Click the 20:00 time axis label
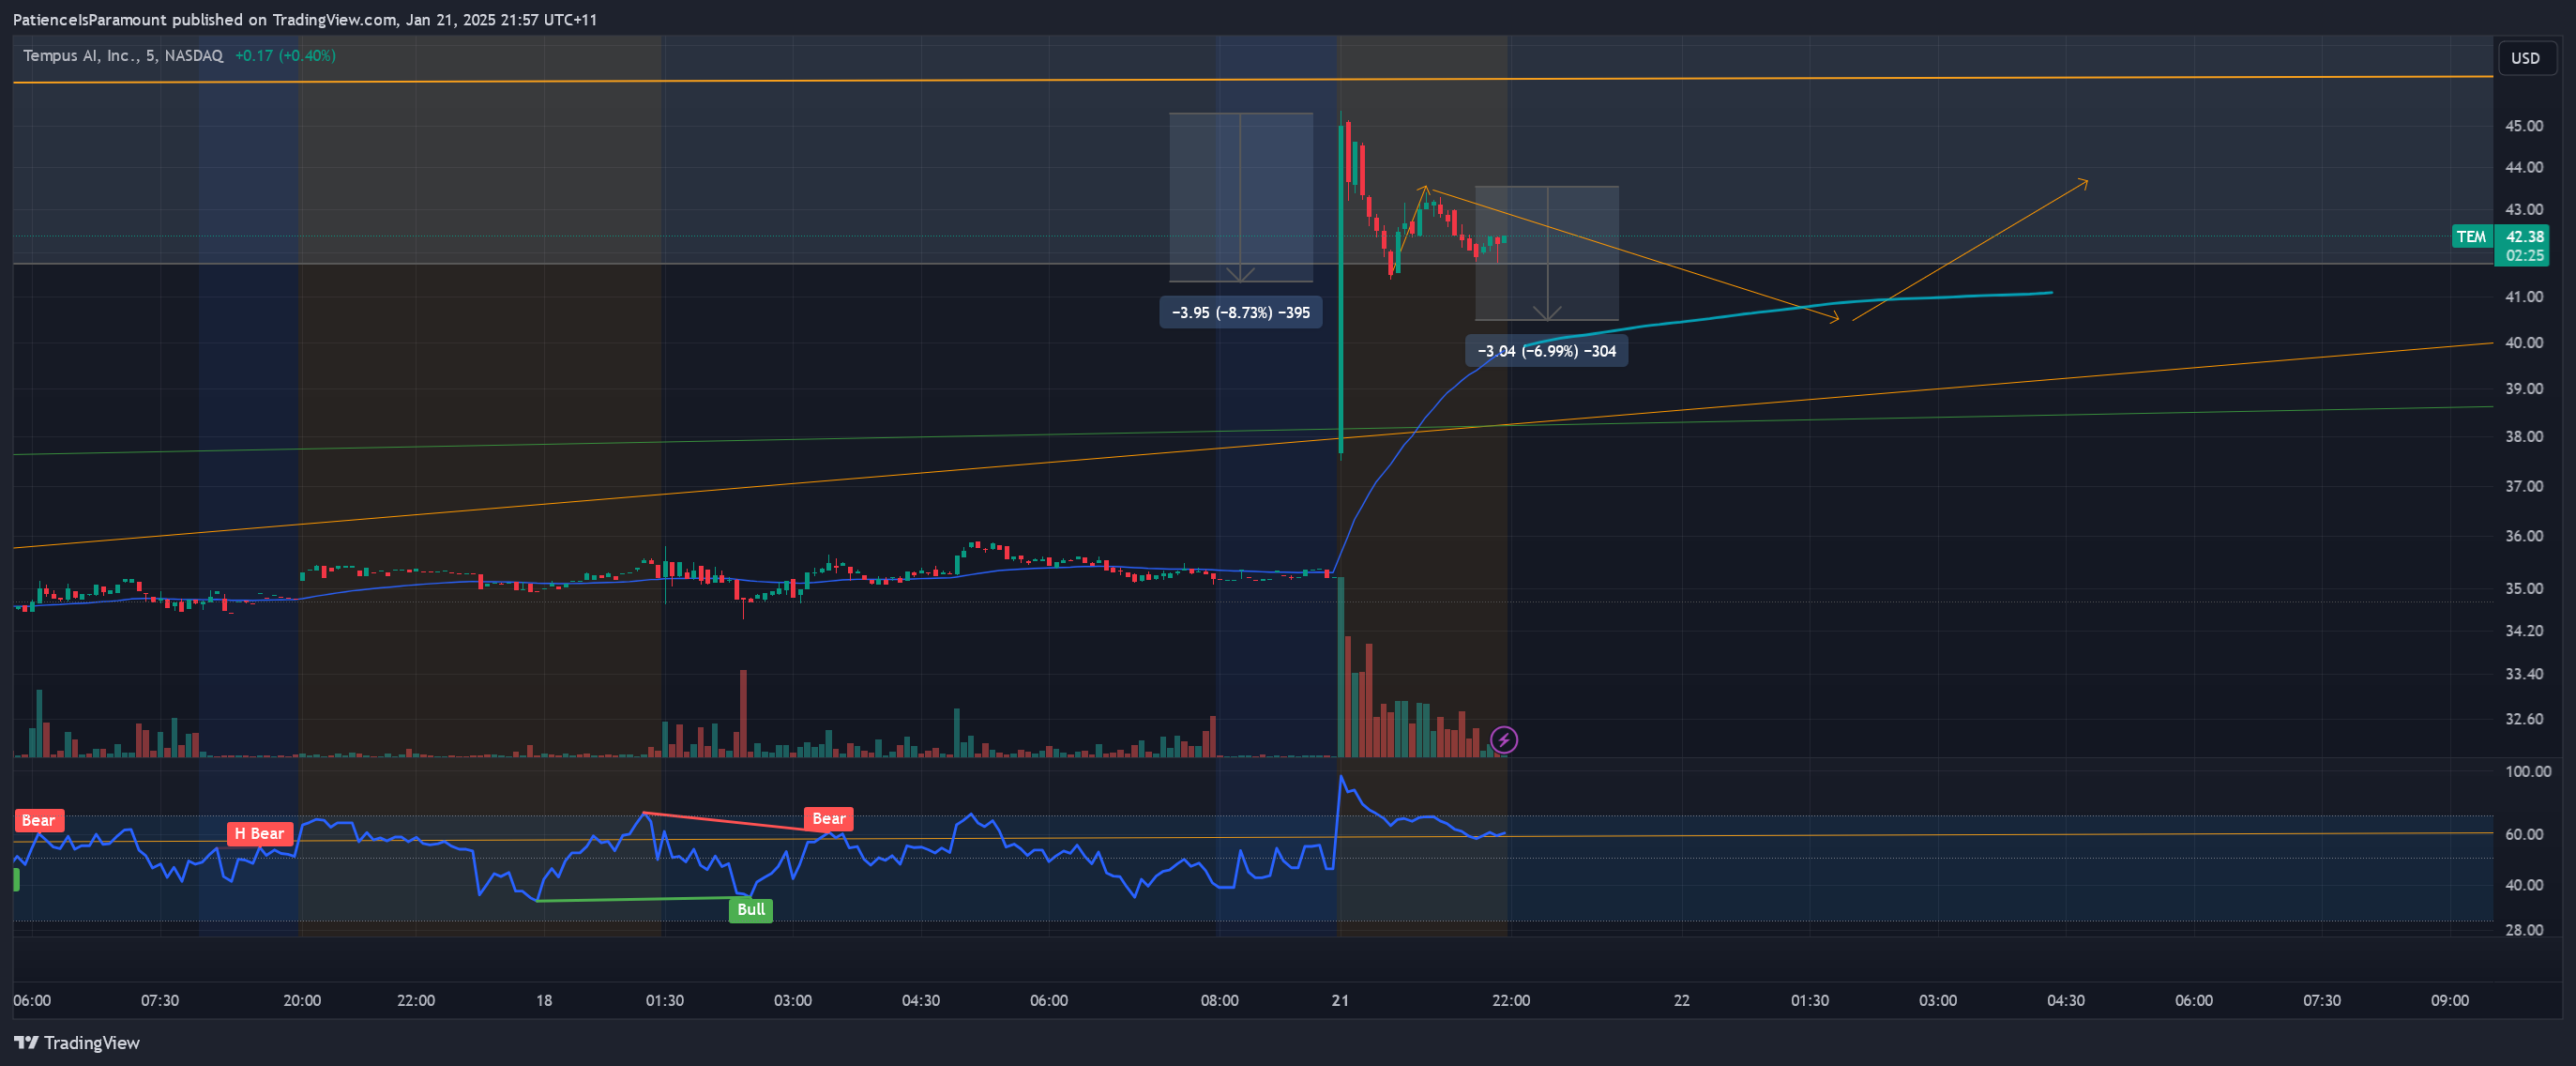The width and height of the screenshot is (2576, 1066). point(302,1001)
